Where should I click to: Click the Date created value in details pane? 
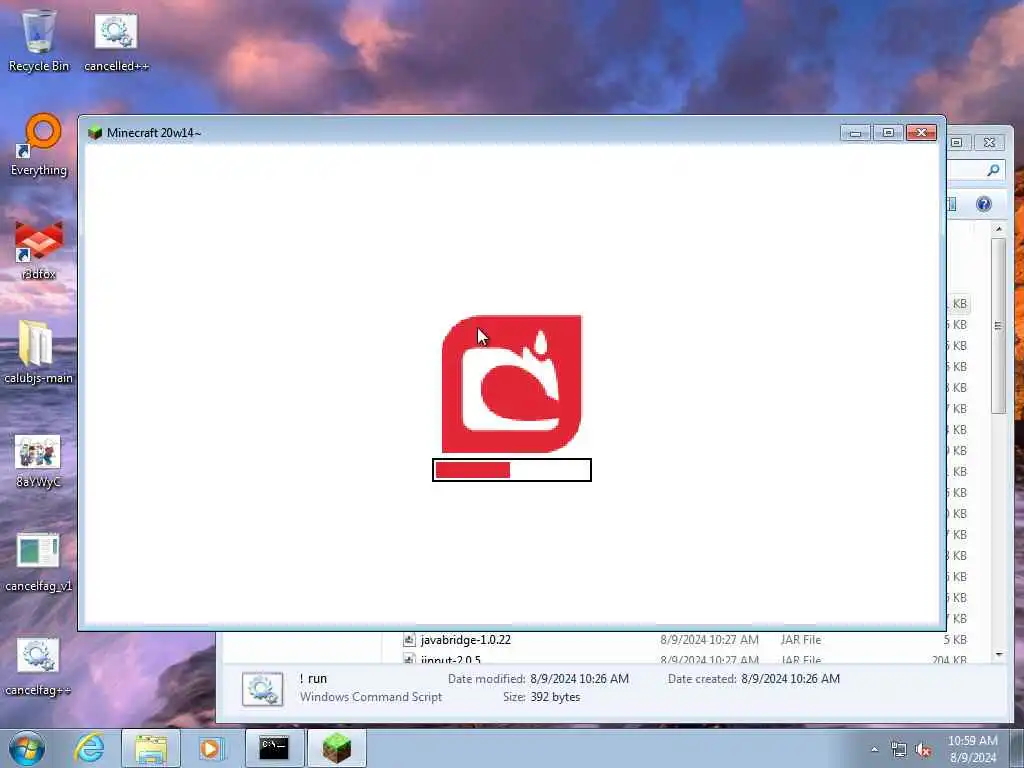pyautogui.click(x=790, y=679)
